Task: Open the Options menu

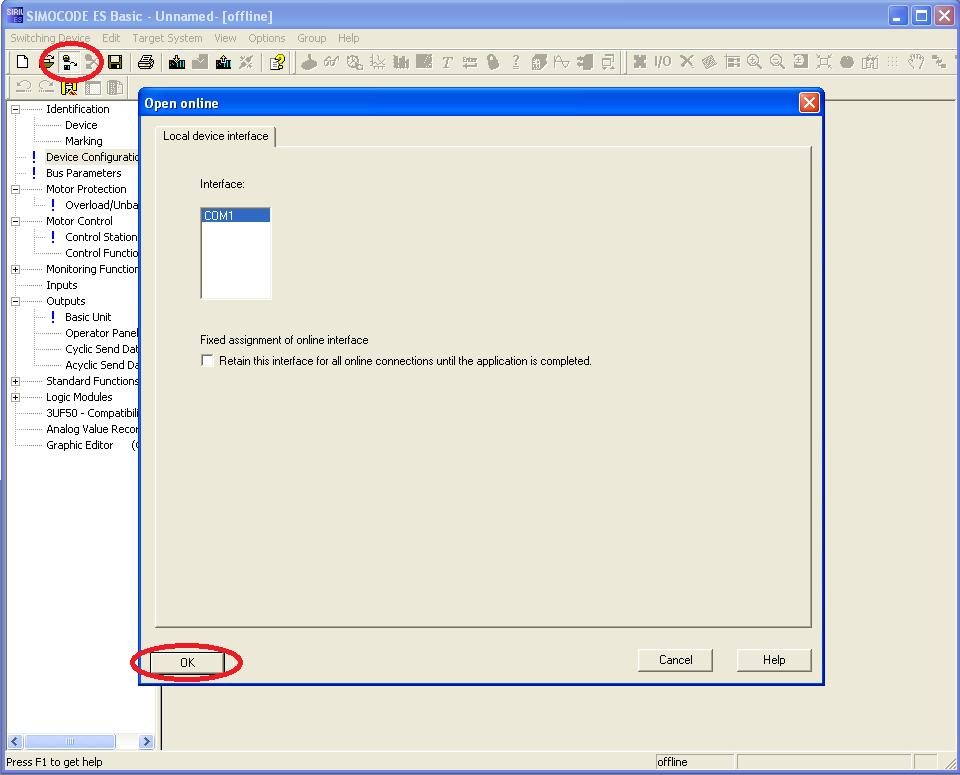Action: click(266, 38)
